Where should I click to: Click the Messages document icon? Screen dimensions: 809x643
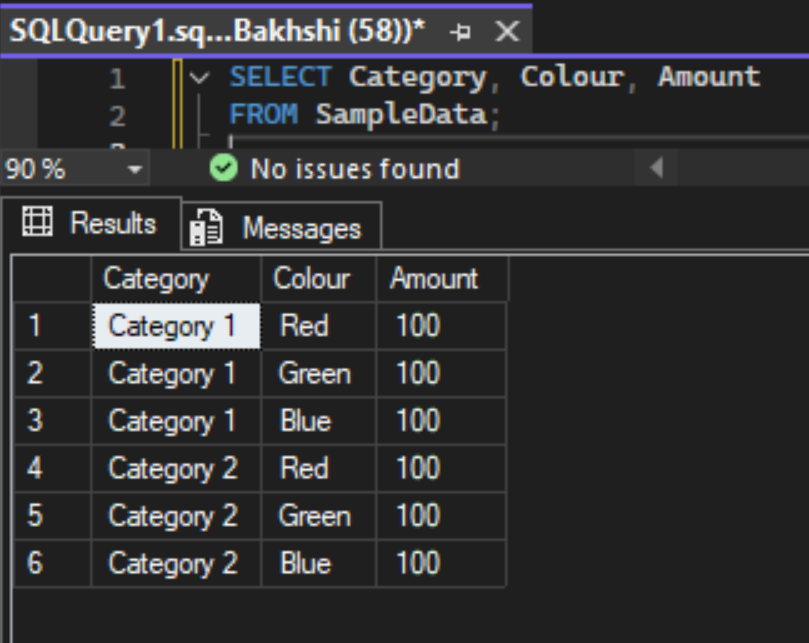[x=206, y=228]
